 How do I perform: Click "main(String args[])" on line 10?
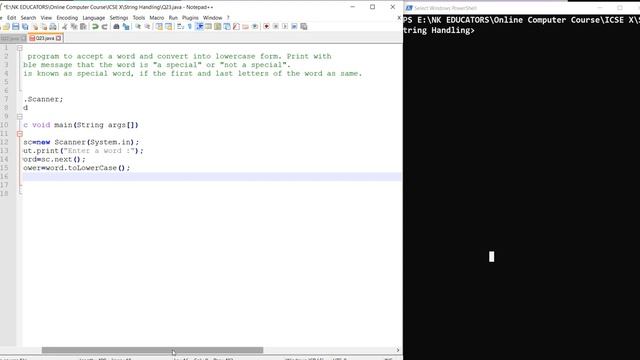[x=96, y=125]
